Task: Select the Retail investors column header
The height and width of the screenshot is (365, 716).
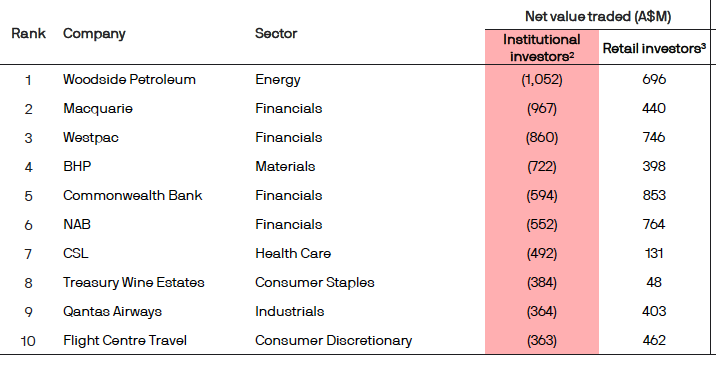Action: (x=654, y=48)
